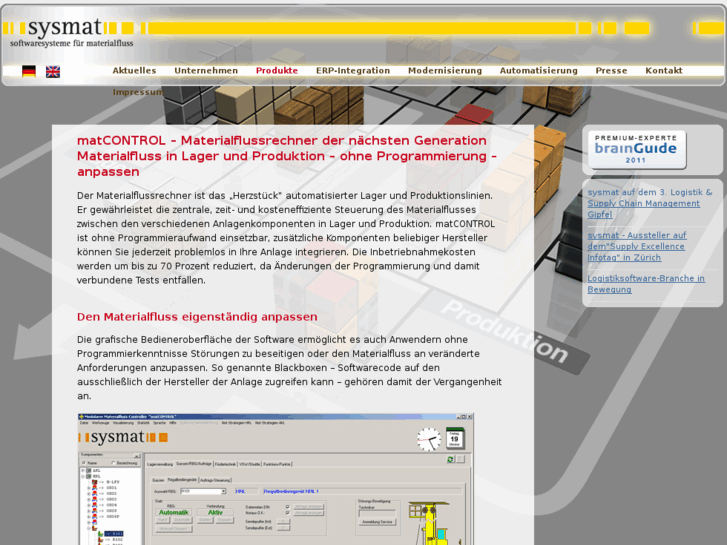Select the Bezeichnung radio button in Komponenten
This screenshot has height=545, width=727.
113,463
